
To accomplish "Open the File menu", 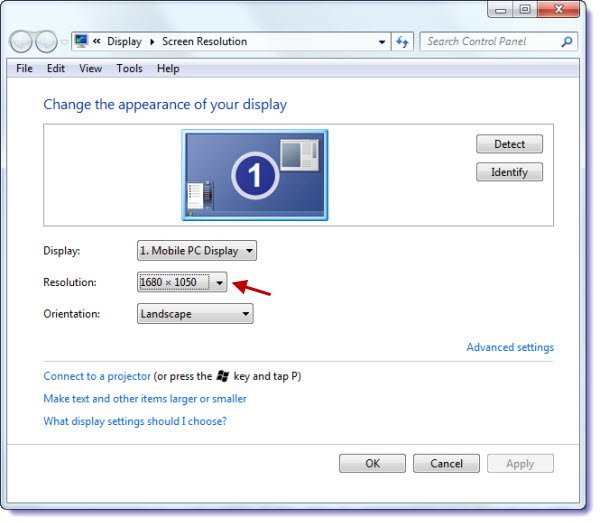I will click(x=24, y=68).
